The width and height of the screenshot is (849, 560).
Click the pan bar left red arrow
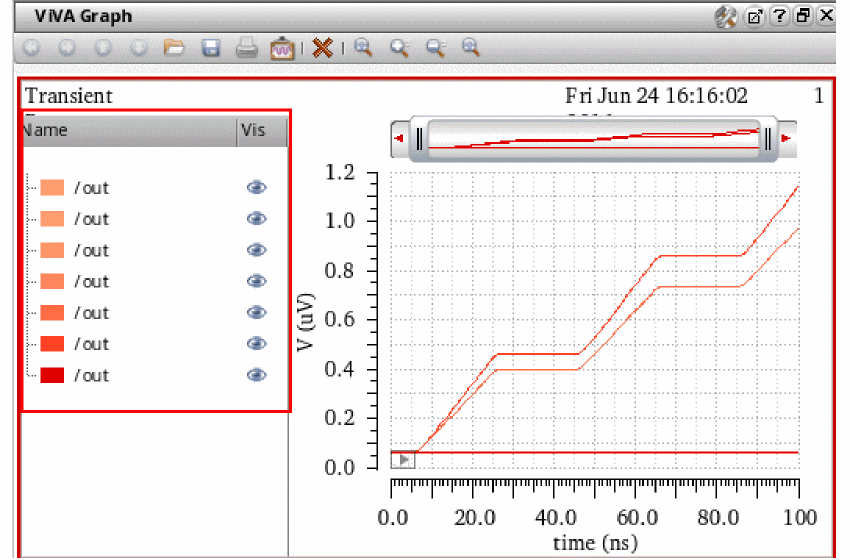point(400,138)
